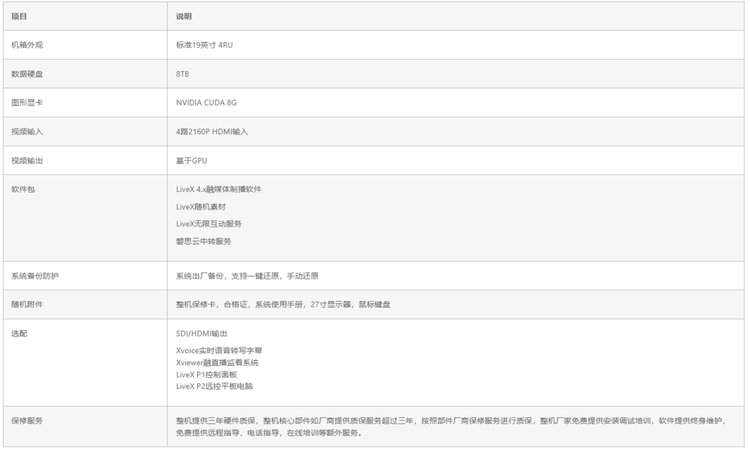
Task: Select the 机箱外观 row label
Action: click(x=27, y=45)
